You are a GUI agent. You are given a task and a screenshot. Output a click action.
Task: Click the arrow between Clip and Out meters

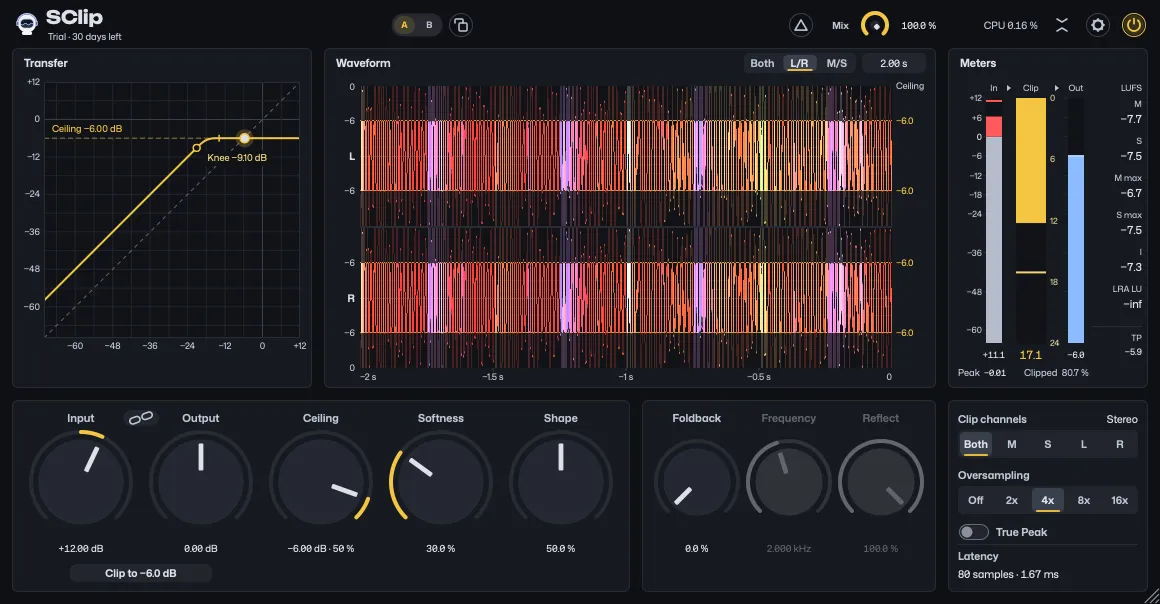1056,88
